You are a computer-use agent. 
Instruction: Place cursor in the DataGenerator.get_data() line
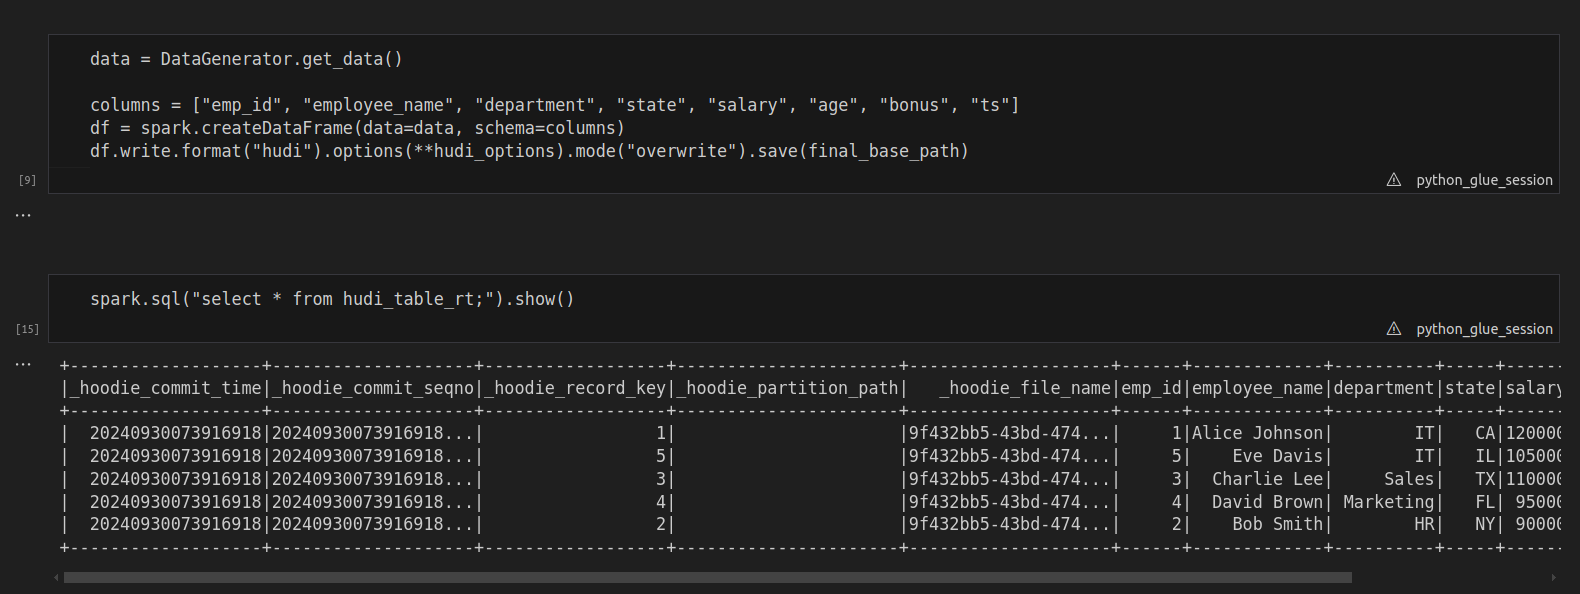pyautogui.click(x=246, y=59)
